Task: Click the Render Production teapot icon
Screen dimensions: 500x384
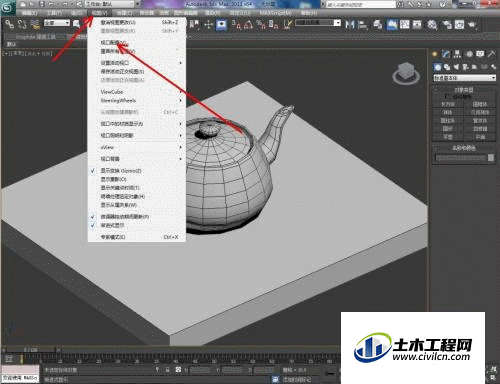Action: tap(472, 25)
